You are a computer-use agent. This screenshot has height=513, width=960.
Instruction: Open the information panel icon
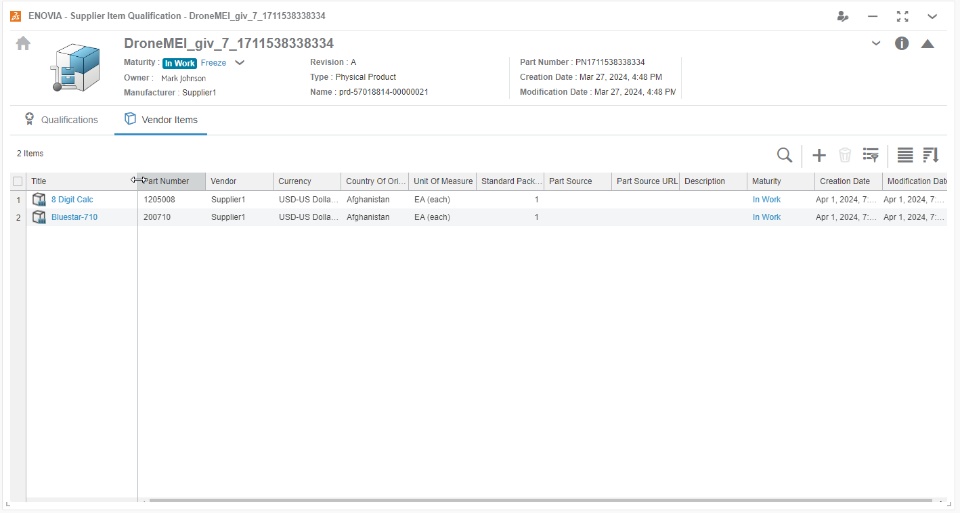point(902,43)
